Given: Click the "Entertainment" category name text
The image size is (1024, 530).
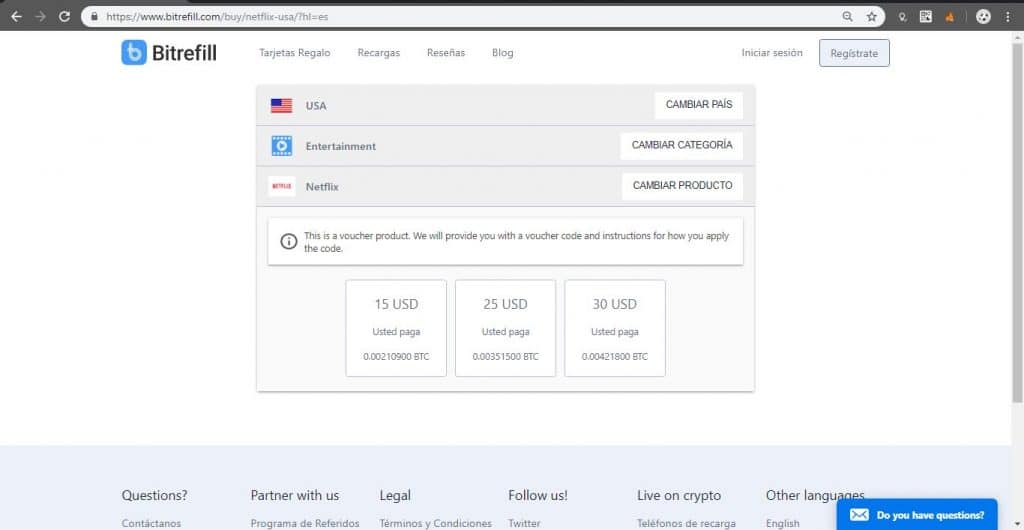Looking at the screenshot, I should click(341, 146).
